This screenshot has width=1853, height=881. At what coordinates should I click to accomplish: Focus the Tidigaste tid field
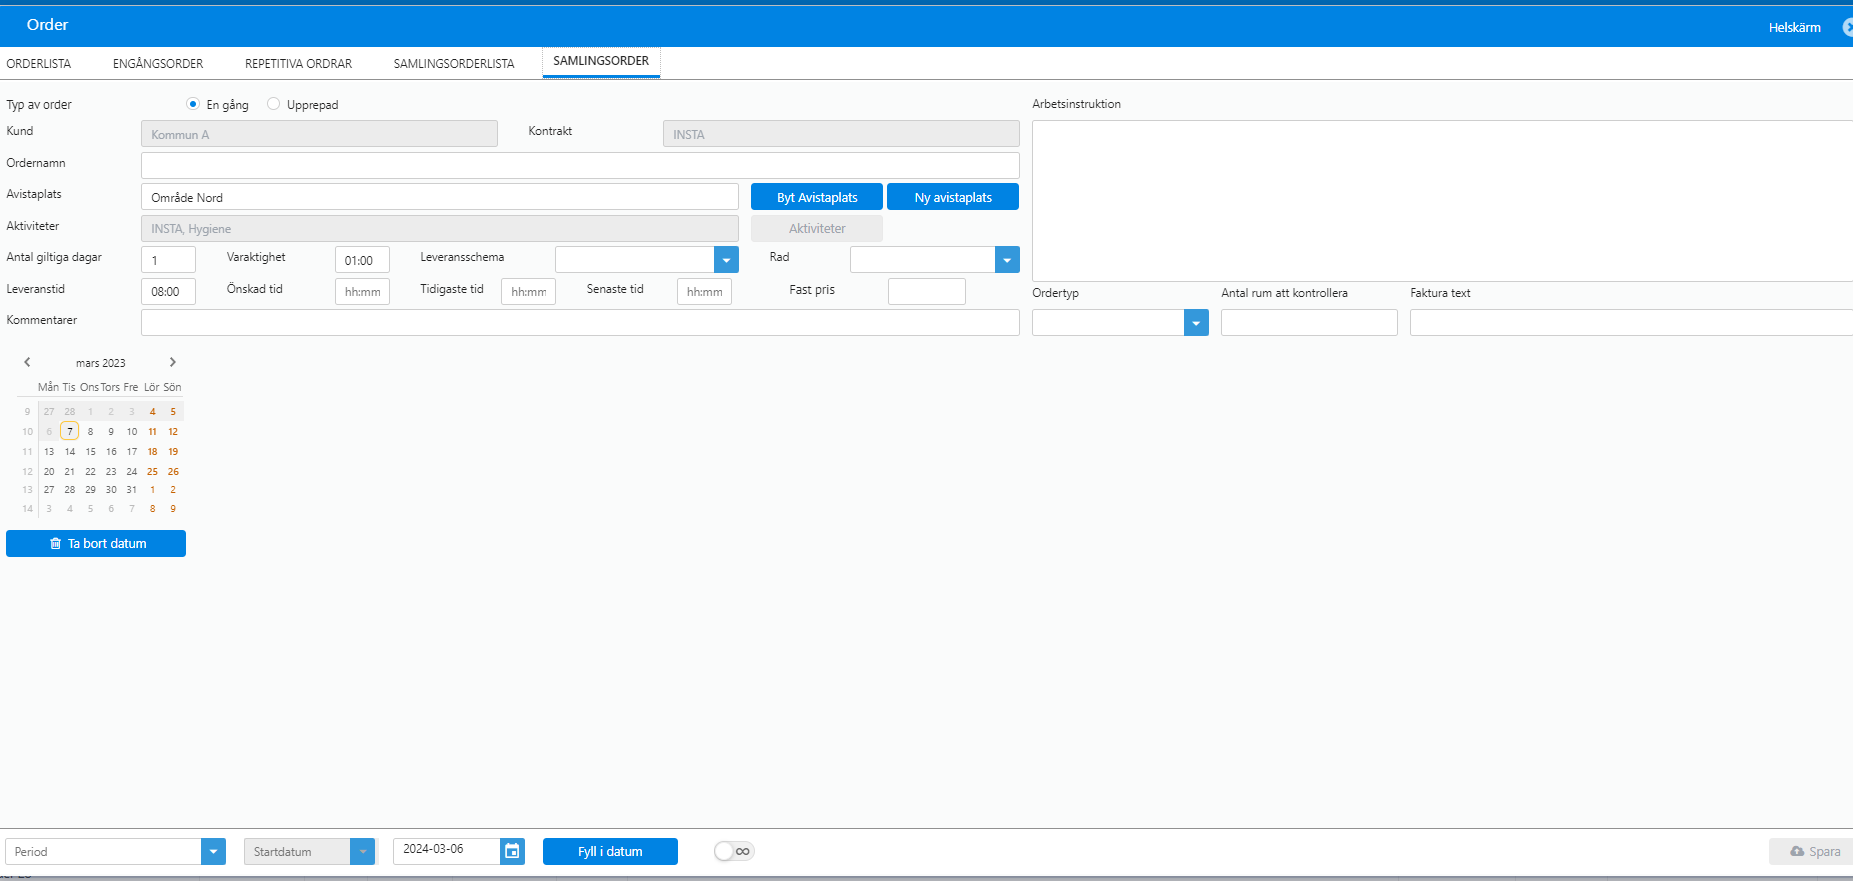point(528,291)
